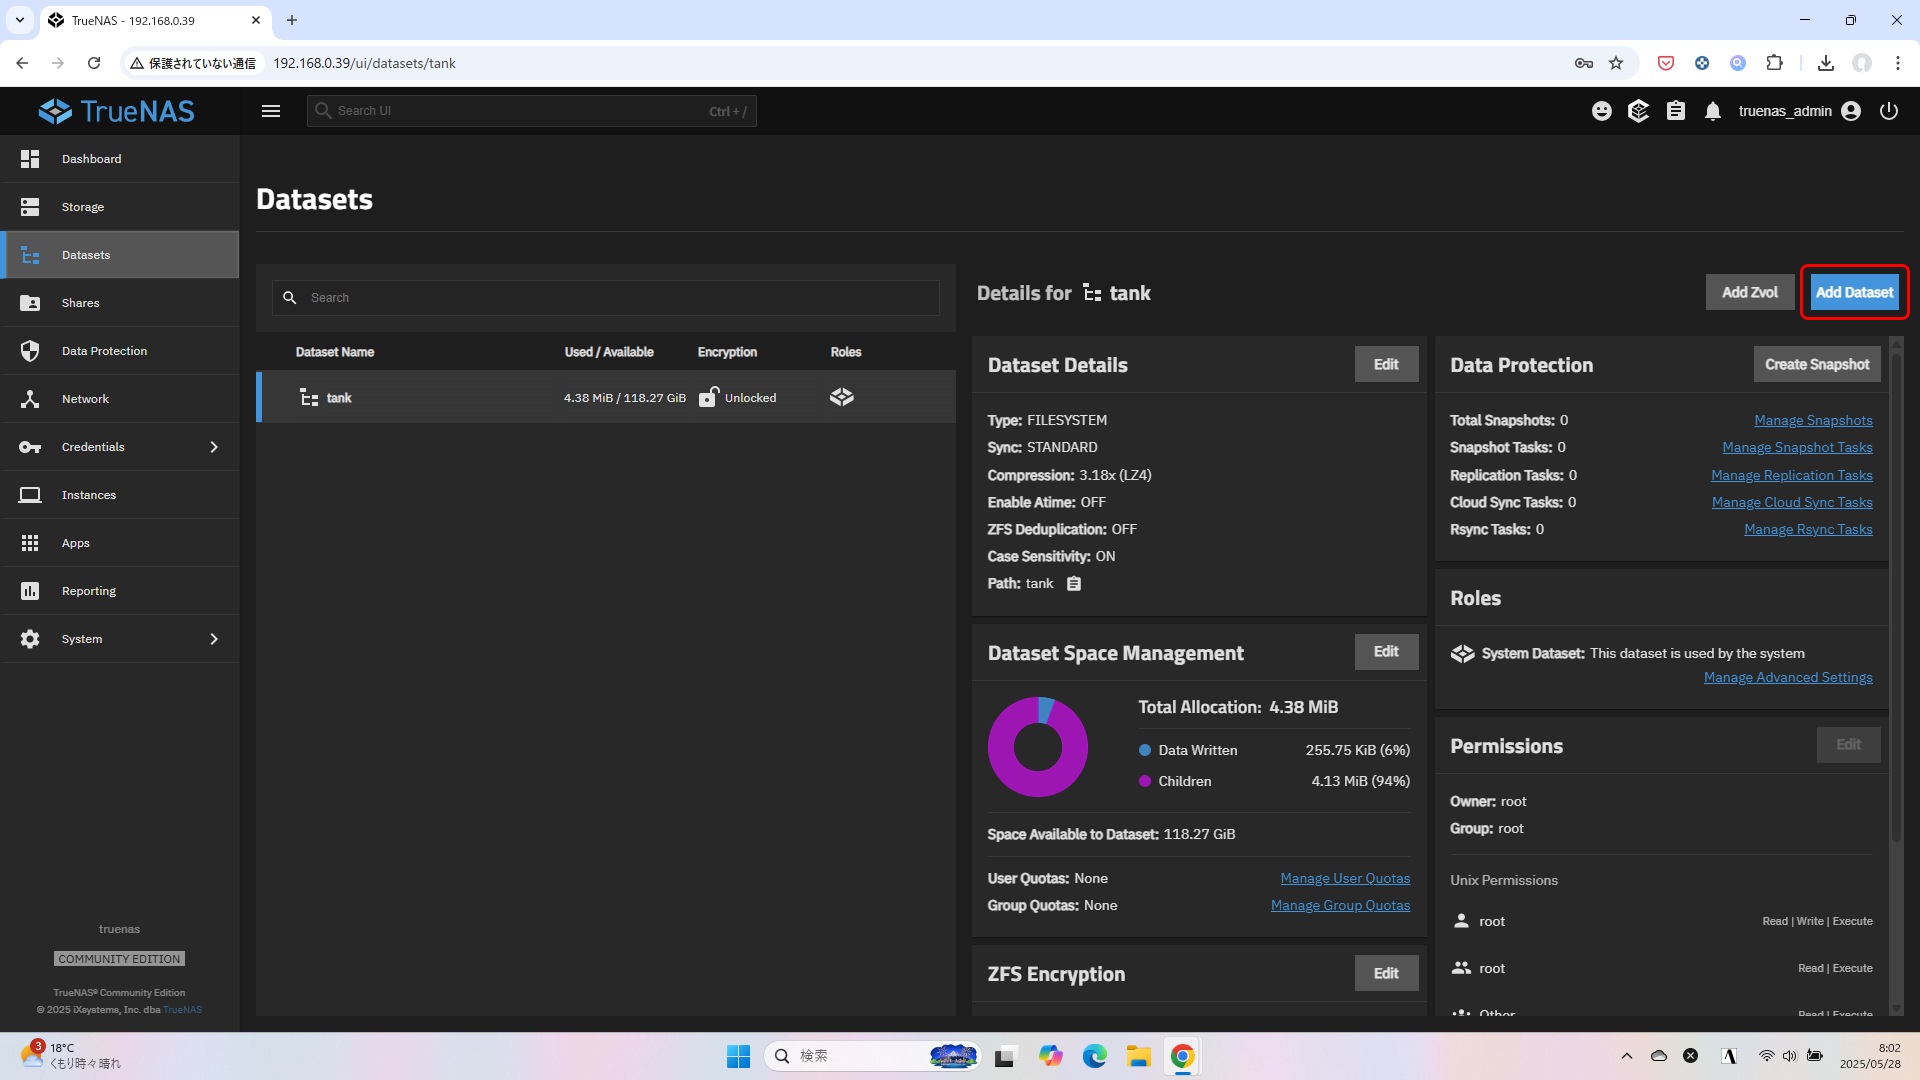Copy the dataset path with clipboard icon
The width and height of the screenshot is (1920, 1080).
coord(1074,584)
